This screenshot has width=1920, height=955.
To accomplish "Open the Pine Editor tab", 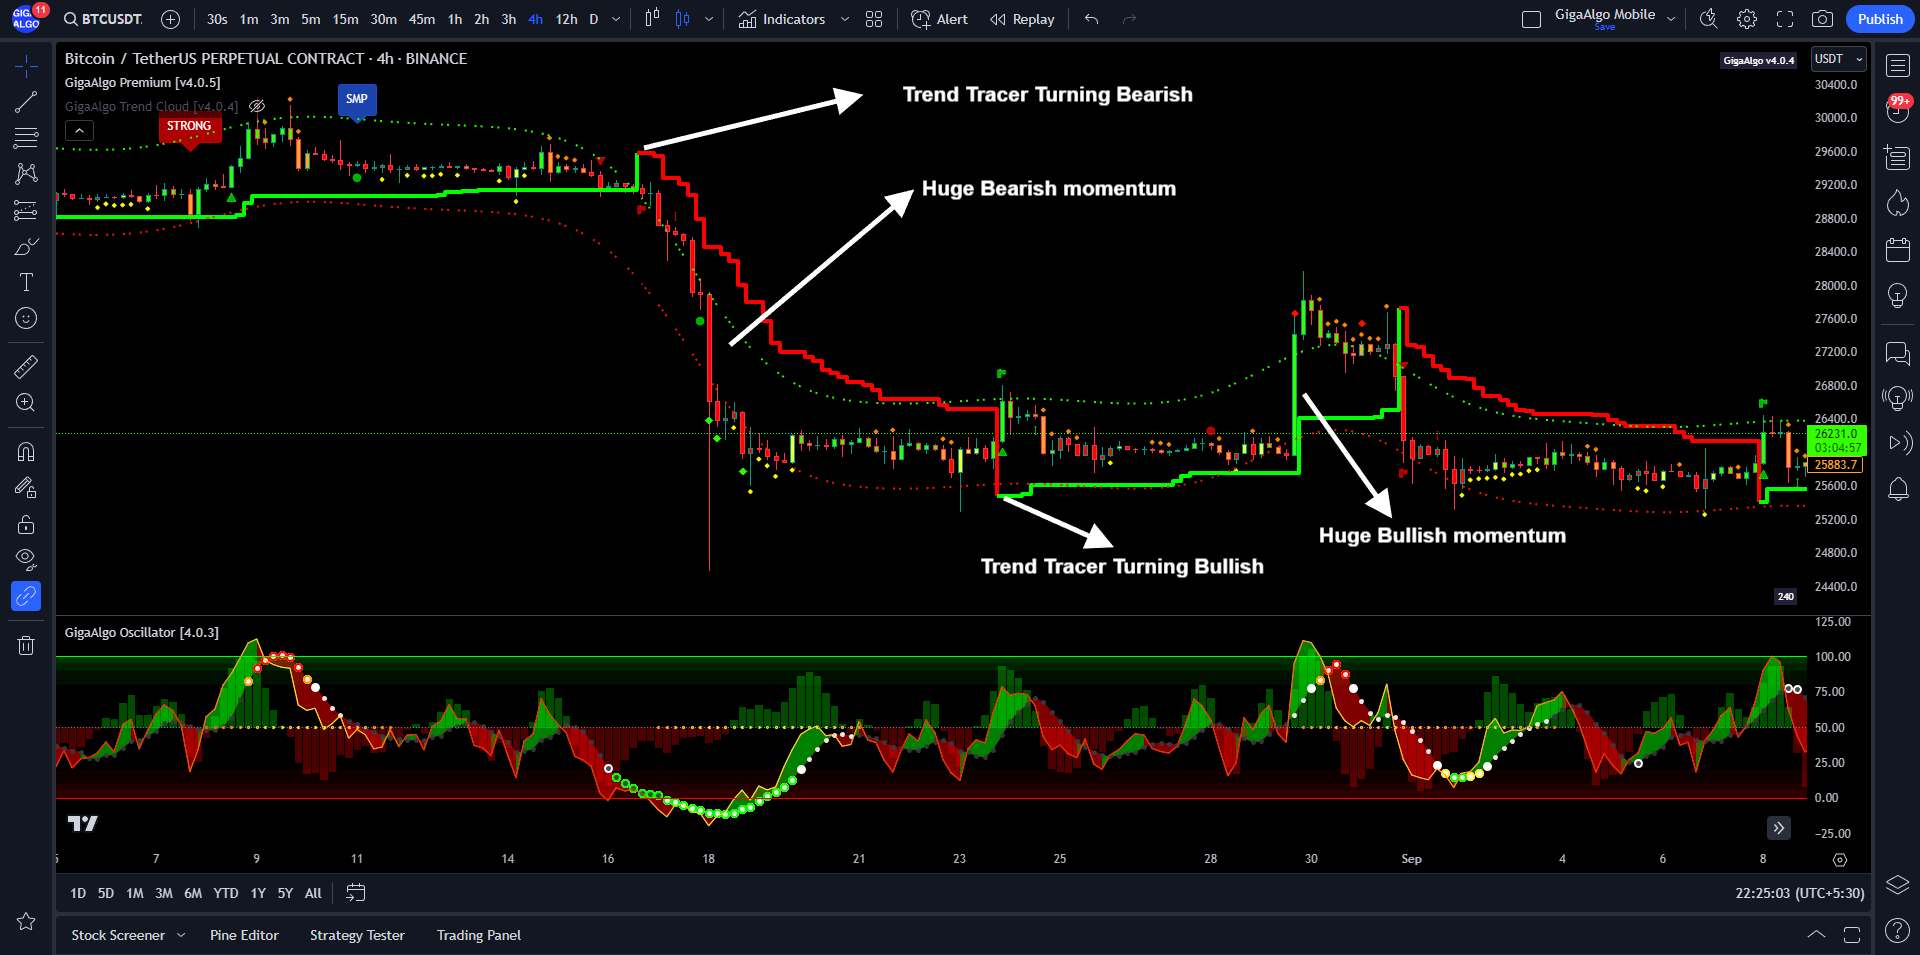I will [x=244, y=935].
